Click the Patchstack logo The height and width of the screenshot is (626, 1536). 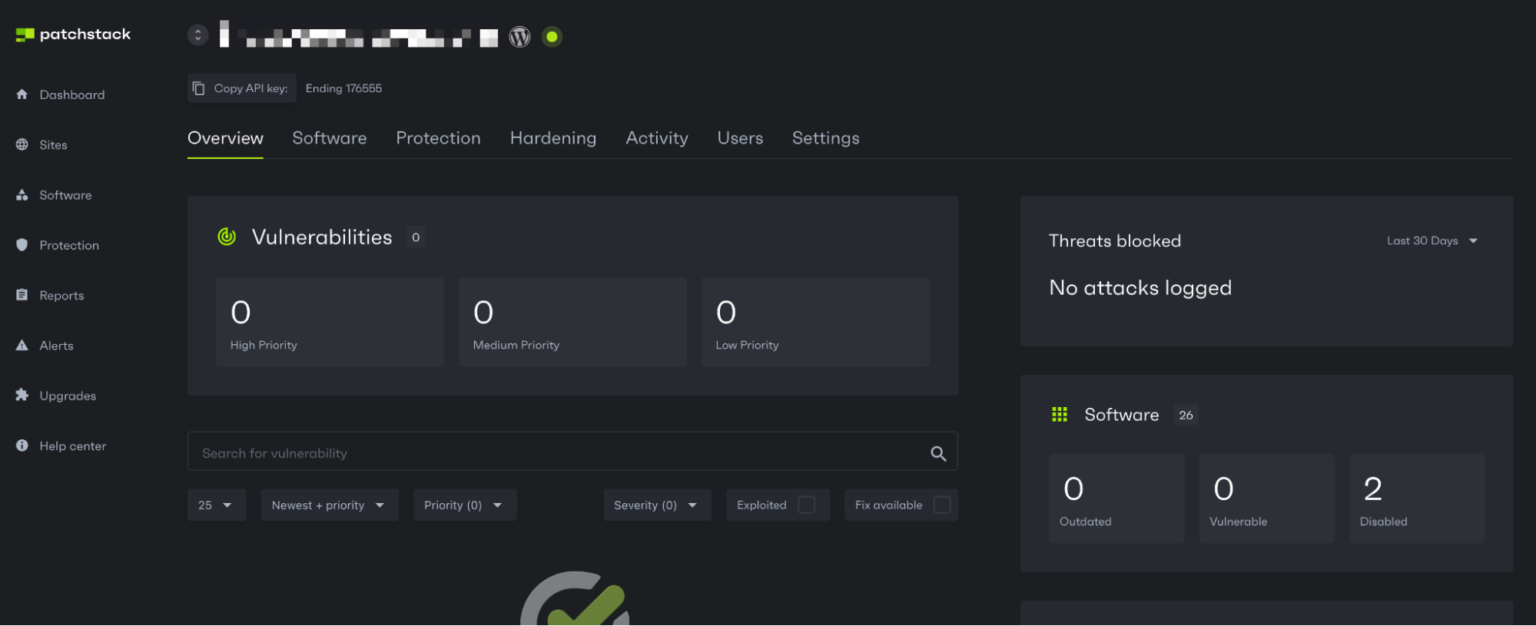[72, 33]
